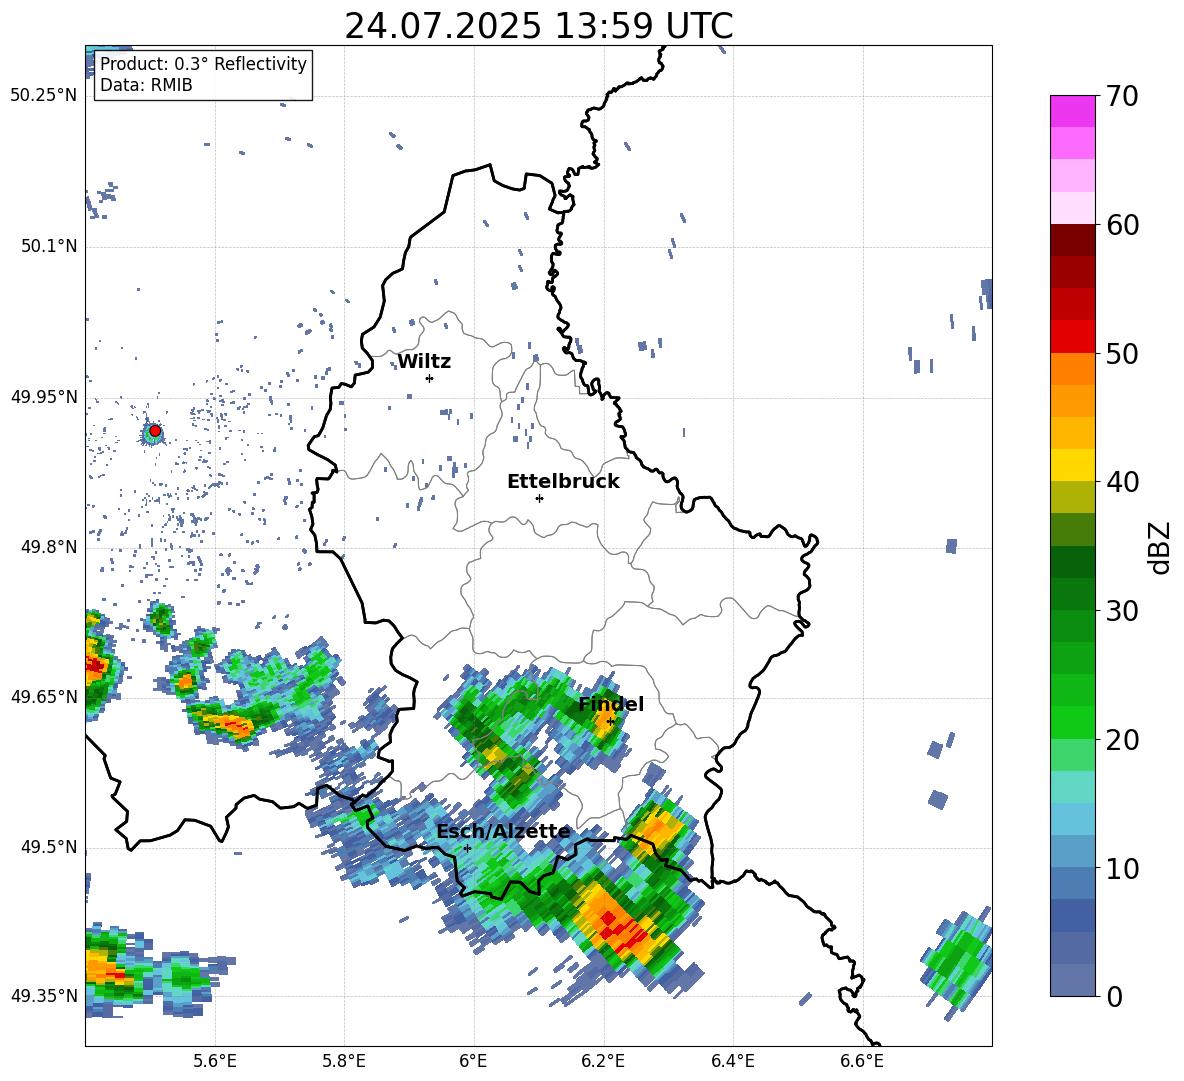Image resolution: width=1184 pixels, height=1081 pixels.
Task: Click the 49.95°N latitude label
Action: click(x=43, y=397)
